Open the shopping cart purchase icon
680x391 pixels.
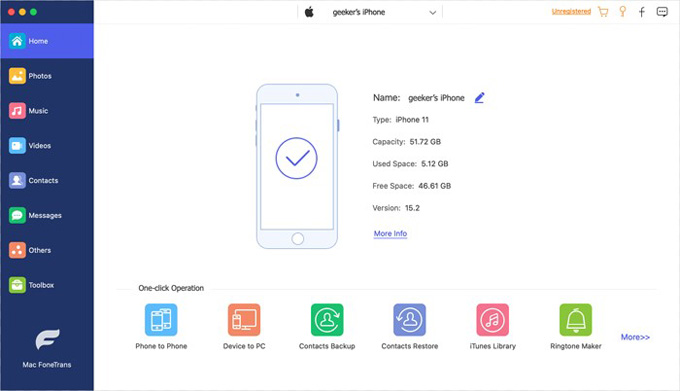(603, 12)
